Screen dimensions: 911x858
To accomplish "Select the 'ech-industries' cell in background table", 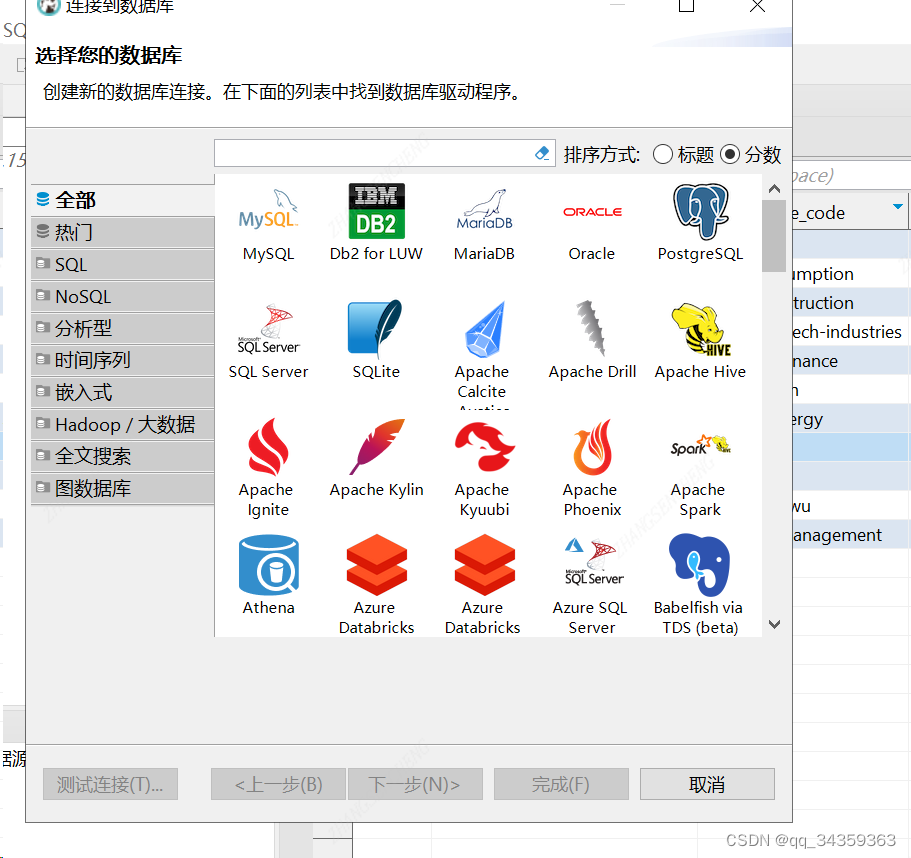I will (851, 332).
